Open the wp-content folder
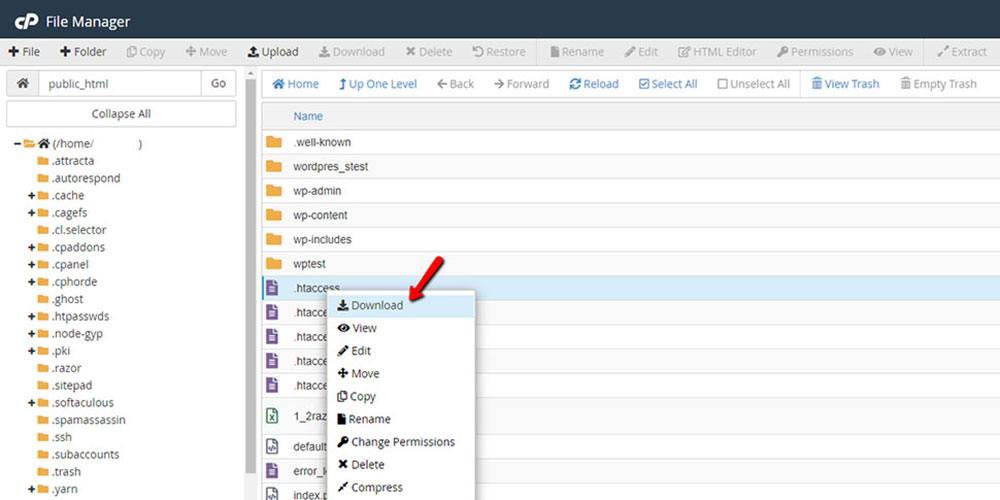The width and height of the screenshot is (1000, 500). (320, 215)
